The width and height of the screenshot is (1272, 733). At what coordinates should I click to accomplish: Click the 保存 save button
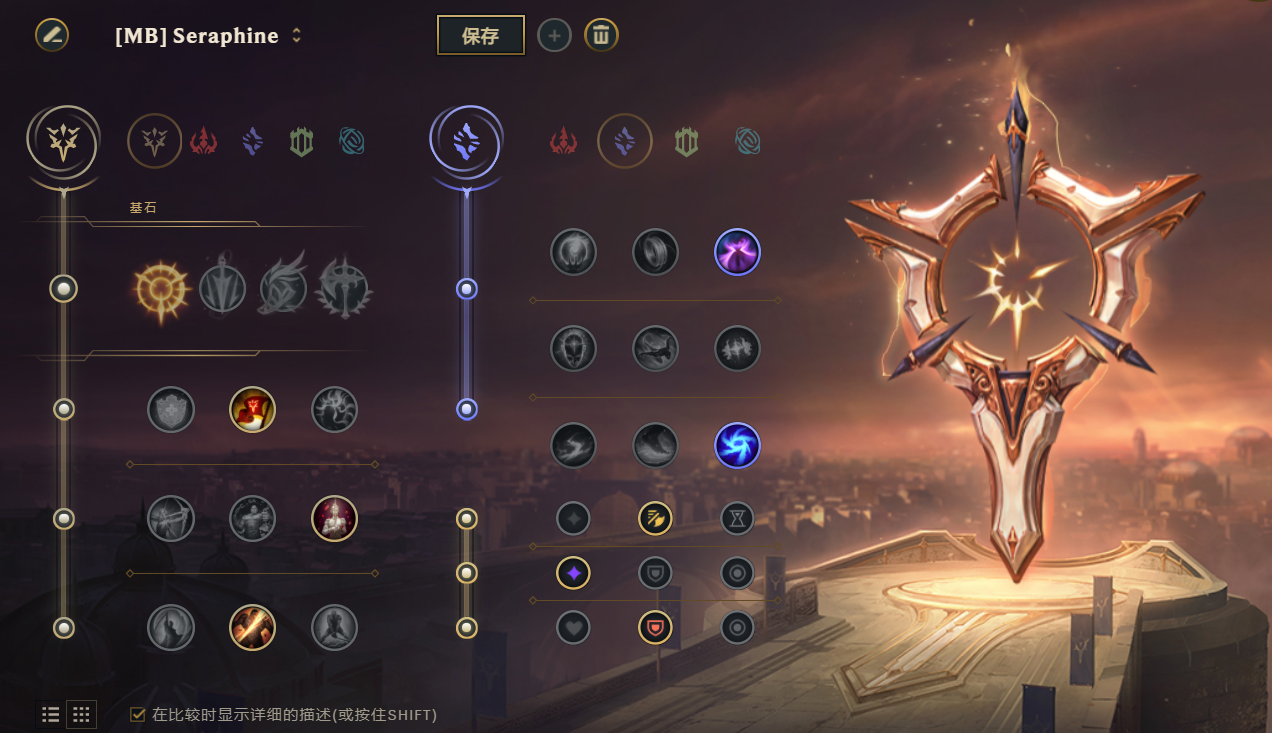click(481, 36)
